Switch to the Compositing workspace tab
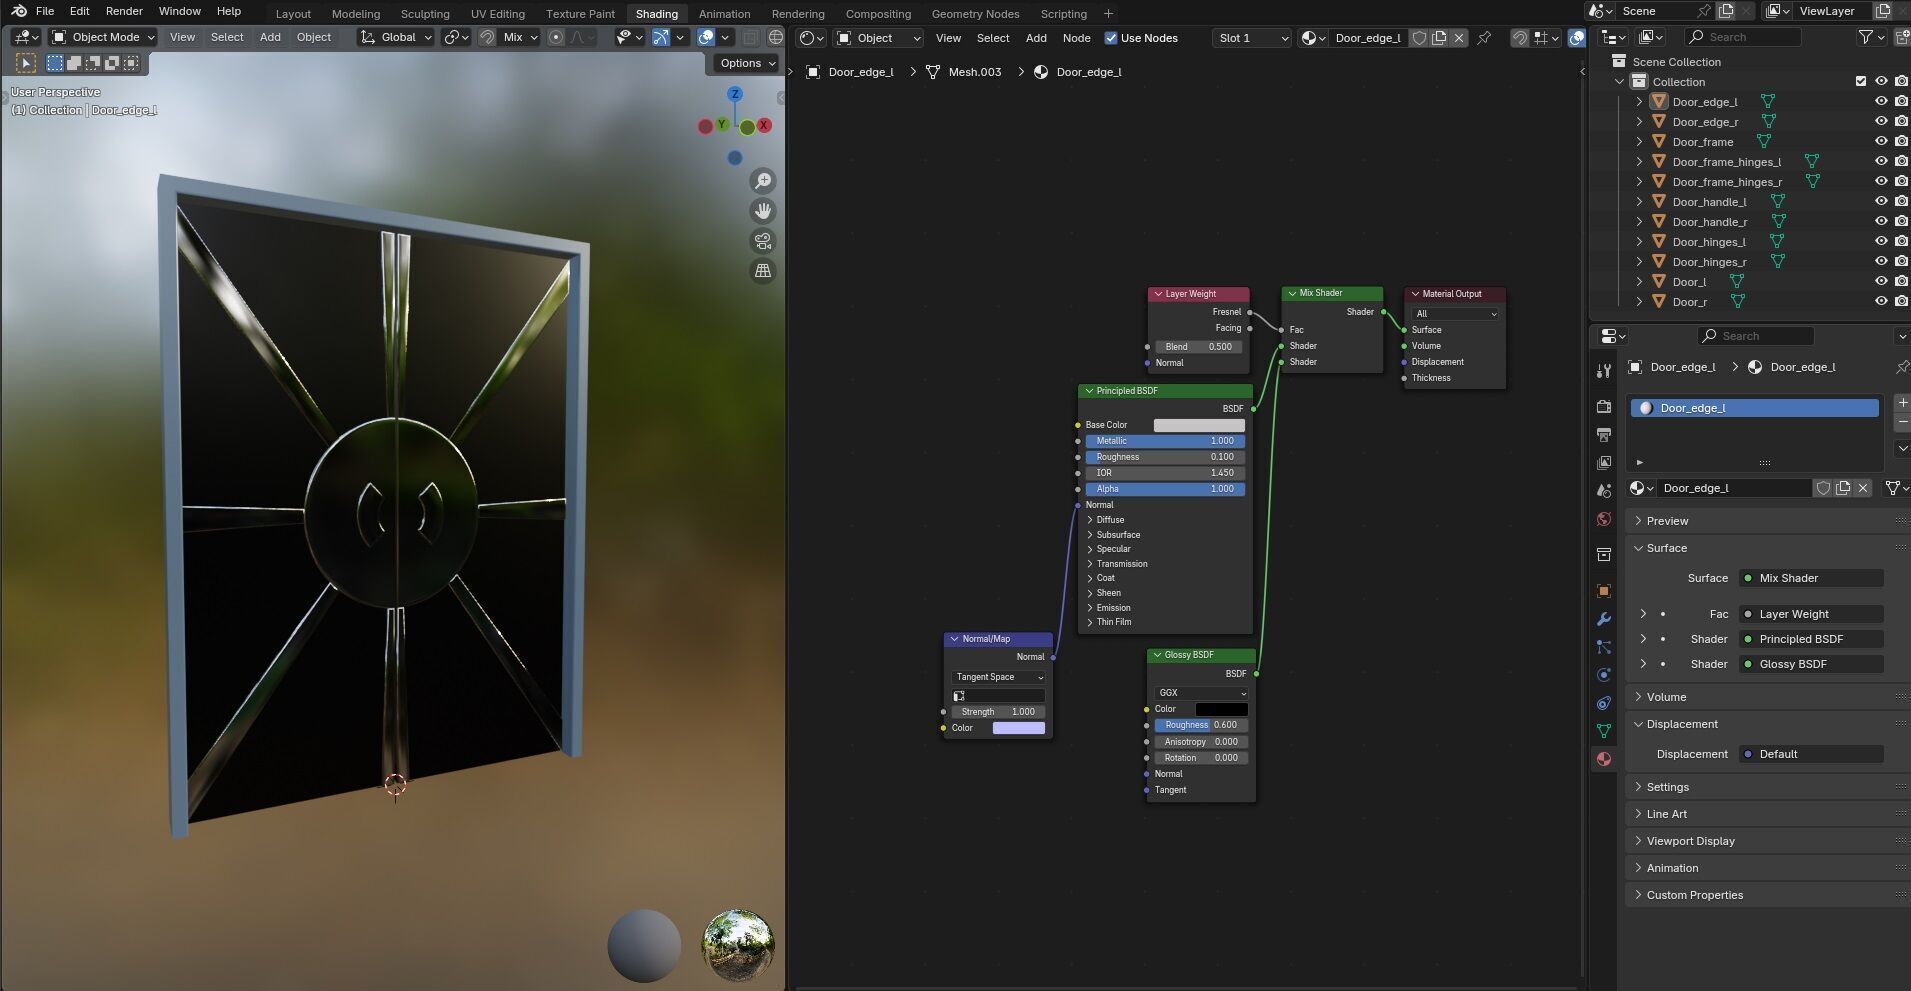Viewport: 1911px width, 991px height. (x=877, y=14)
